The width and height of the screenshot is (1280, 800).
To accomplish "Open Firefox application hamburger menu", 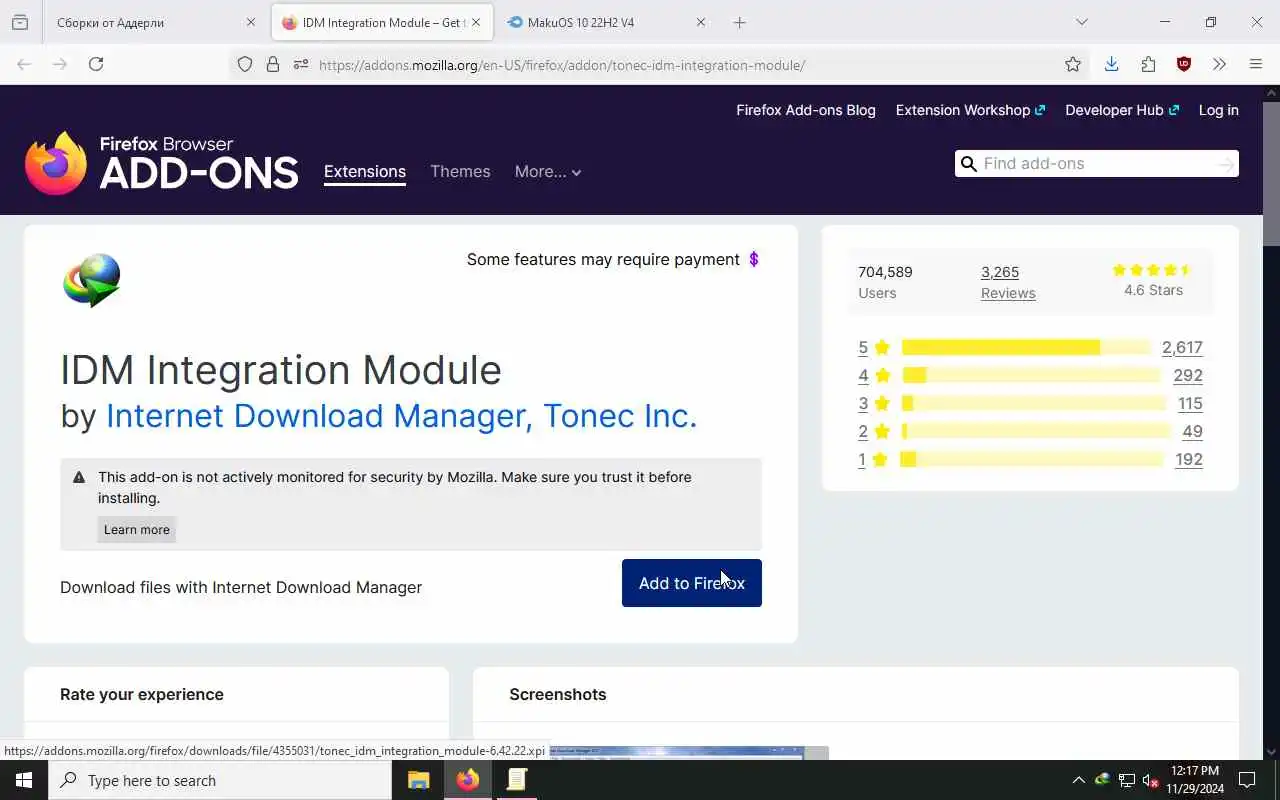I will (1256, 64).
